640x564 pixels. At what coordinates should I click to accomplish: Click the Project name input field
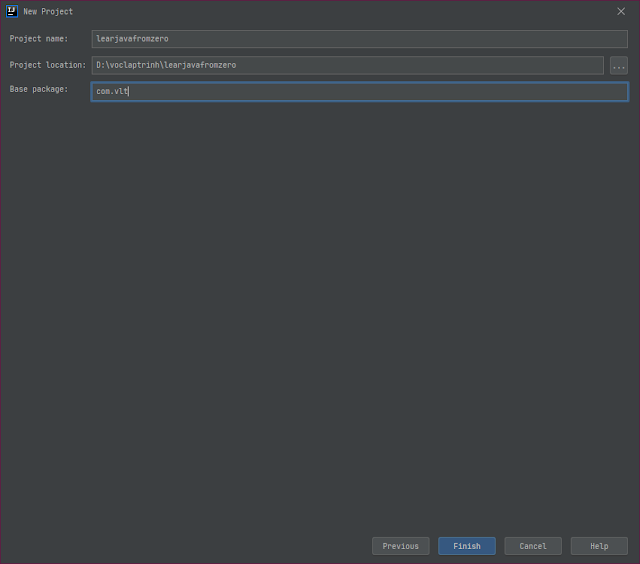tap(360, 39)
